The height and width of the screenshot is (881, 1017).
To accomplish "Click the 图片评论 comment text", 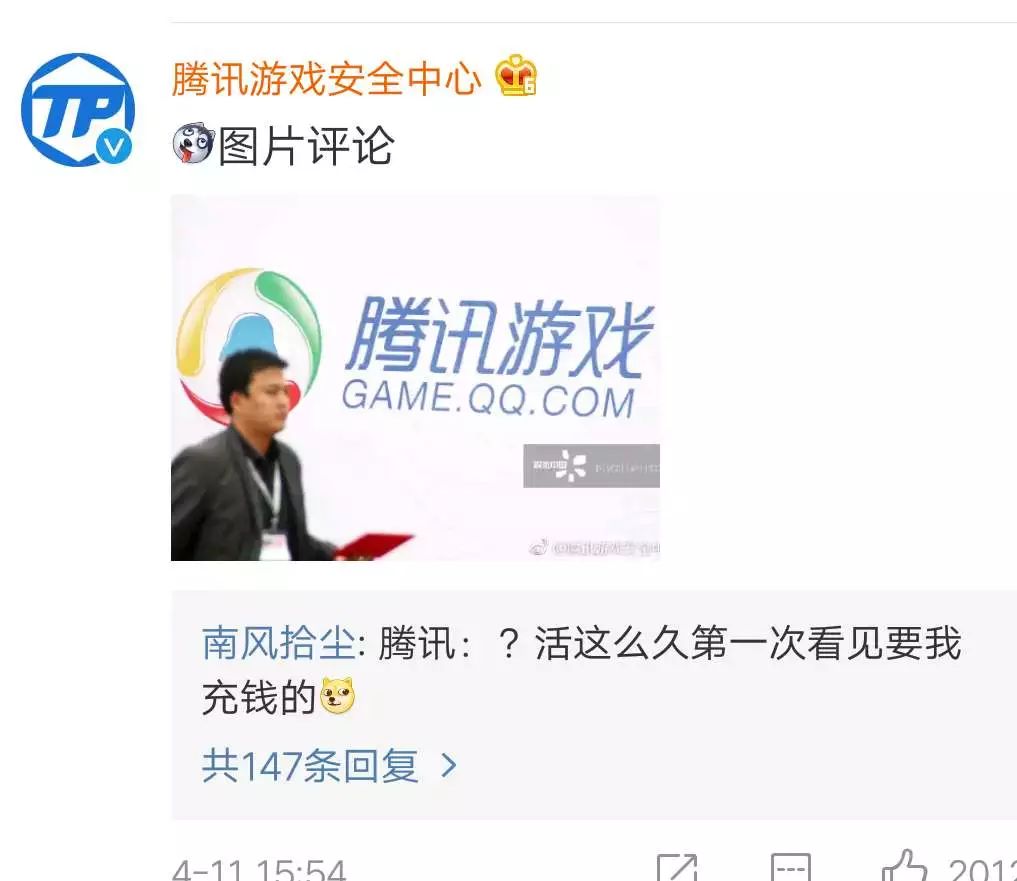I will [305, 145].
